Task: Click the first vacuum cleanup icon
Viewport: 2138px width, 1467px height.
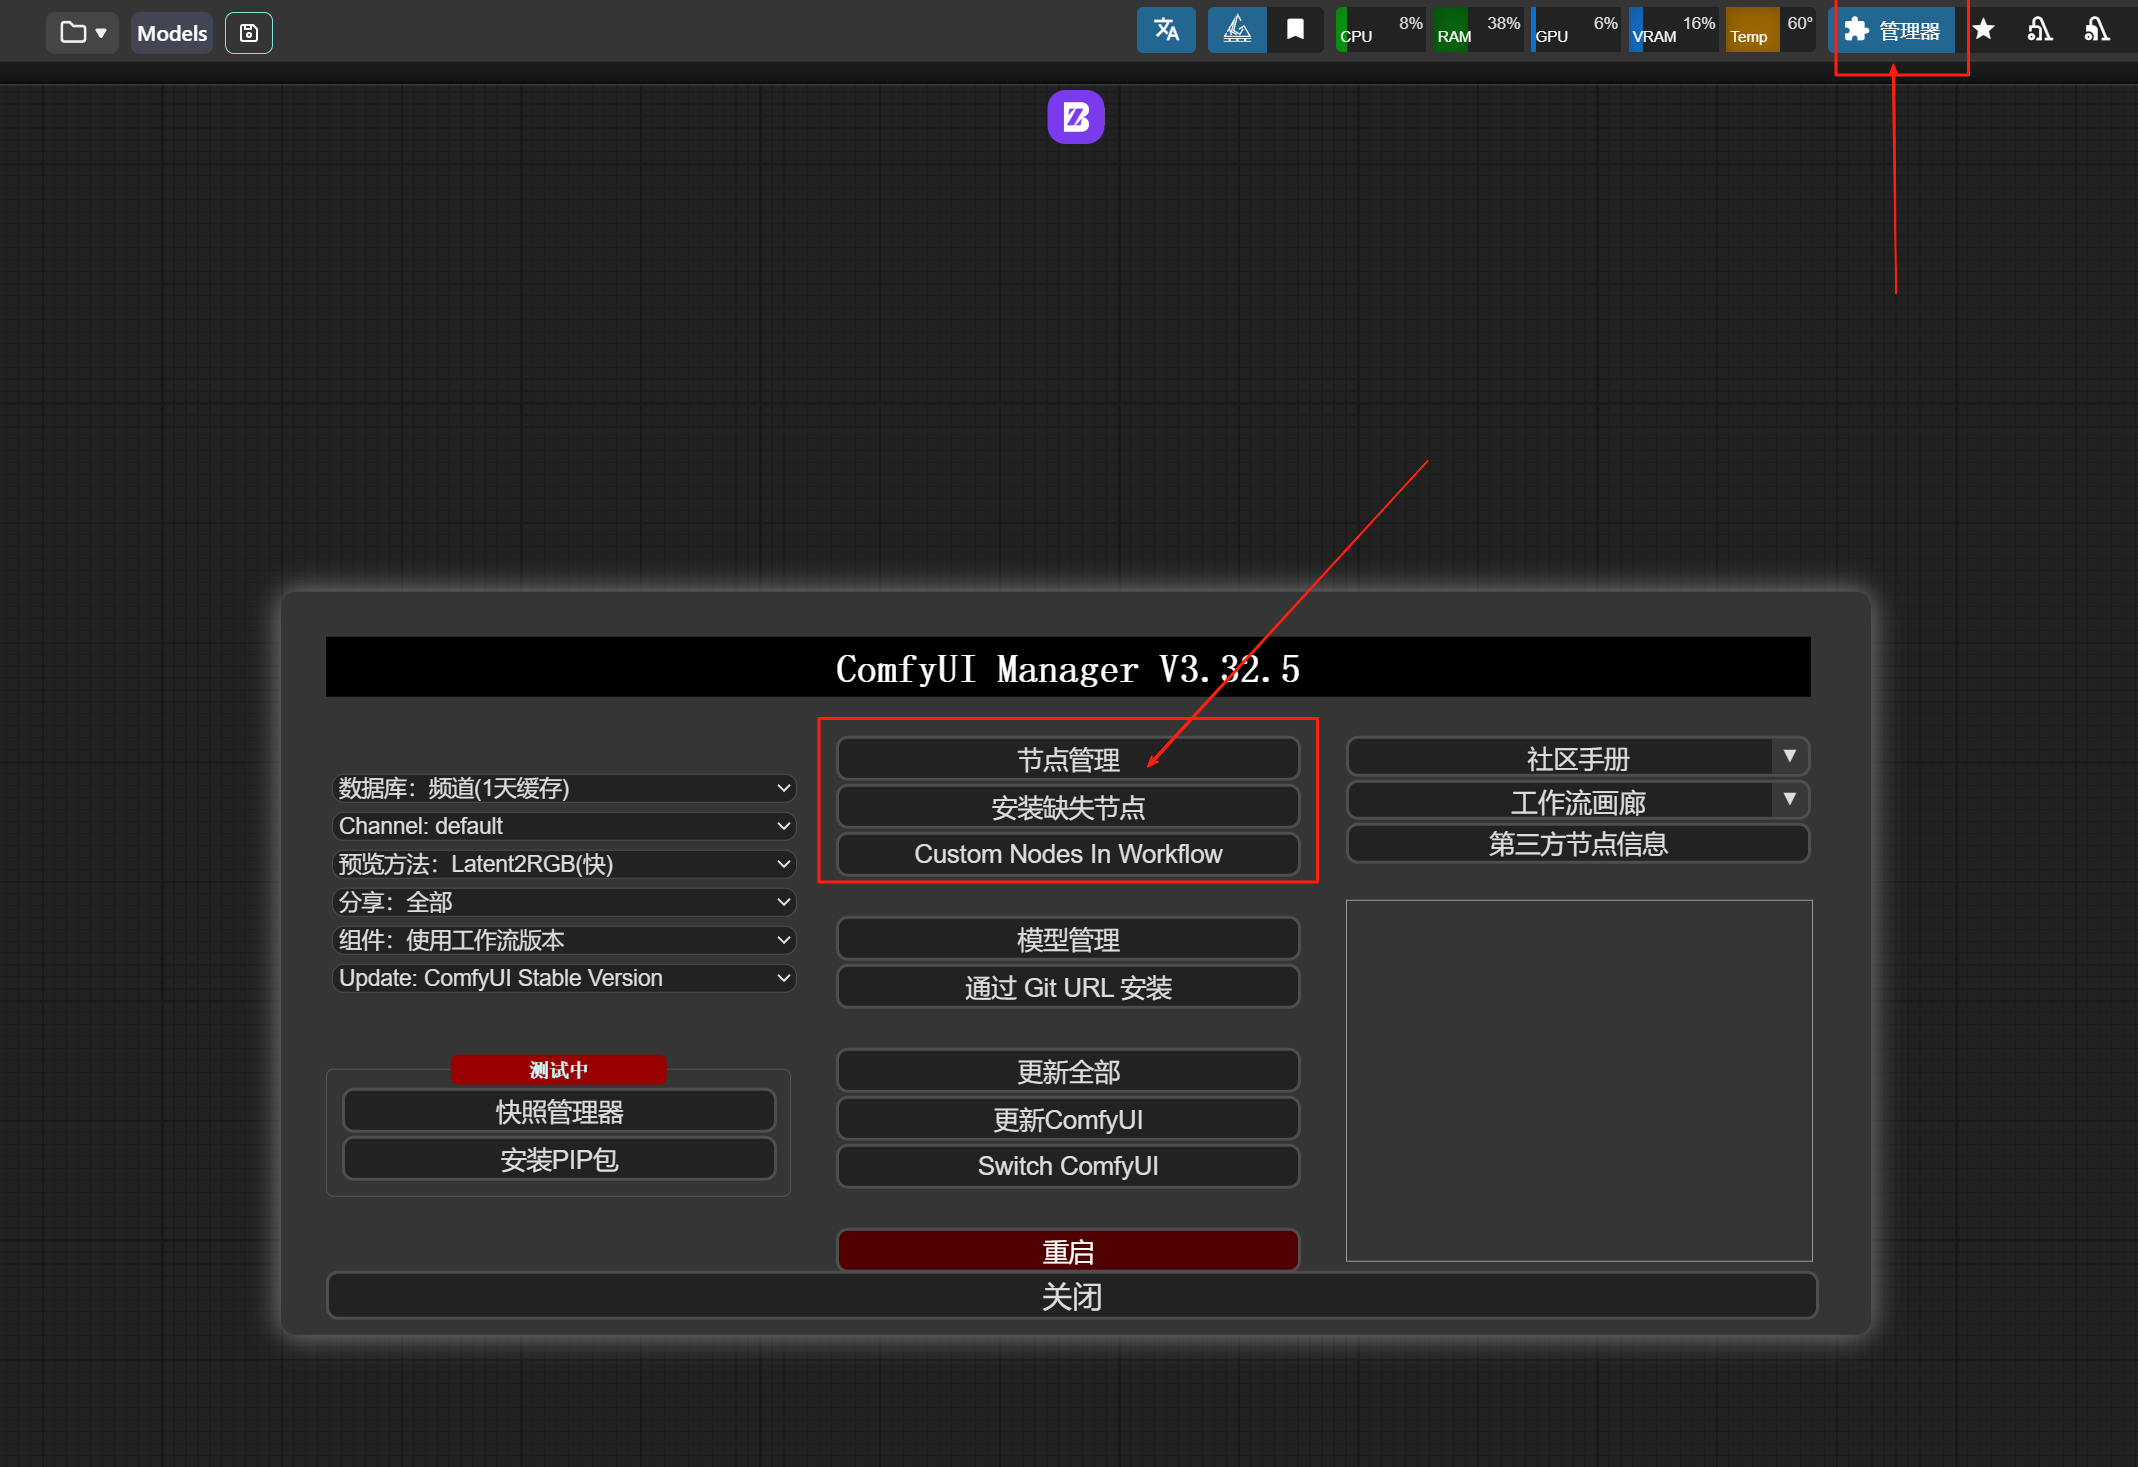Action: 2040,30
